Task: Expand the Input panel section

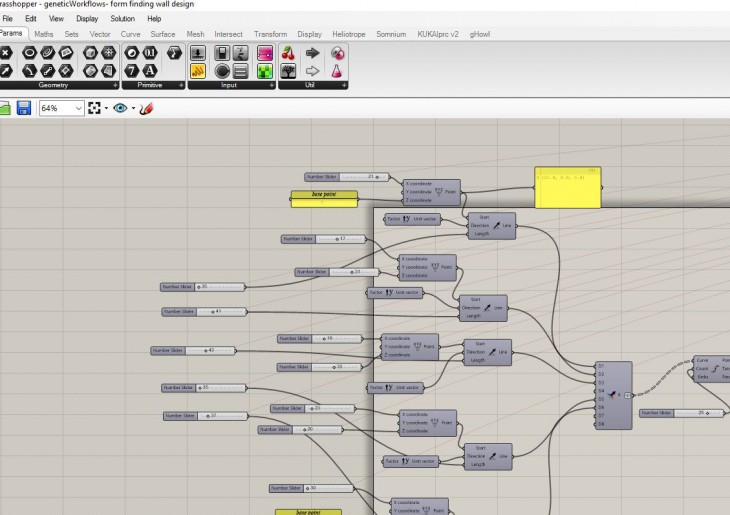Action: 271,85
